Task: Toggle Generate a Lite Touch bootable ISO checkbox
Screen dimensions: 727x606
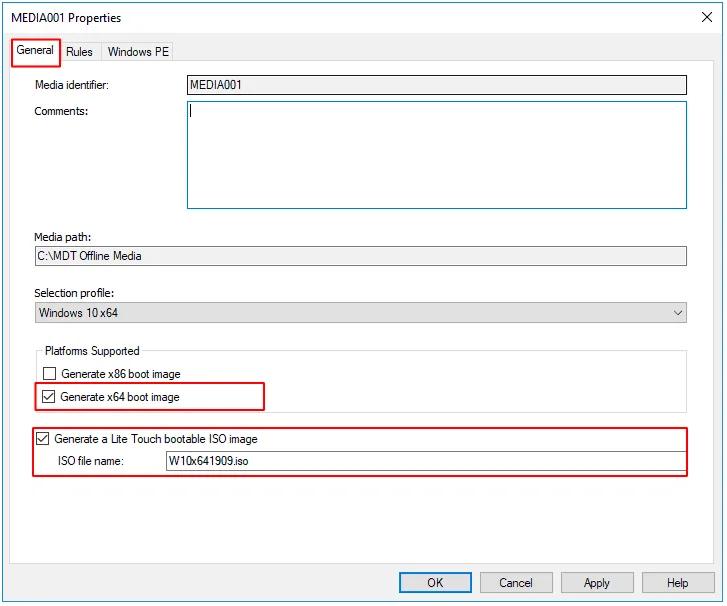Action: [x=43, y=439]
